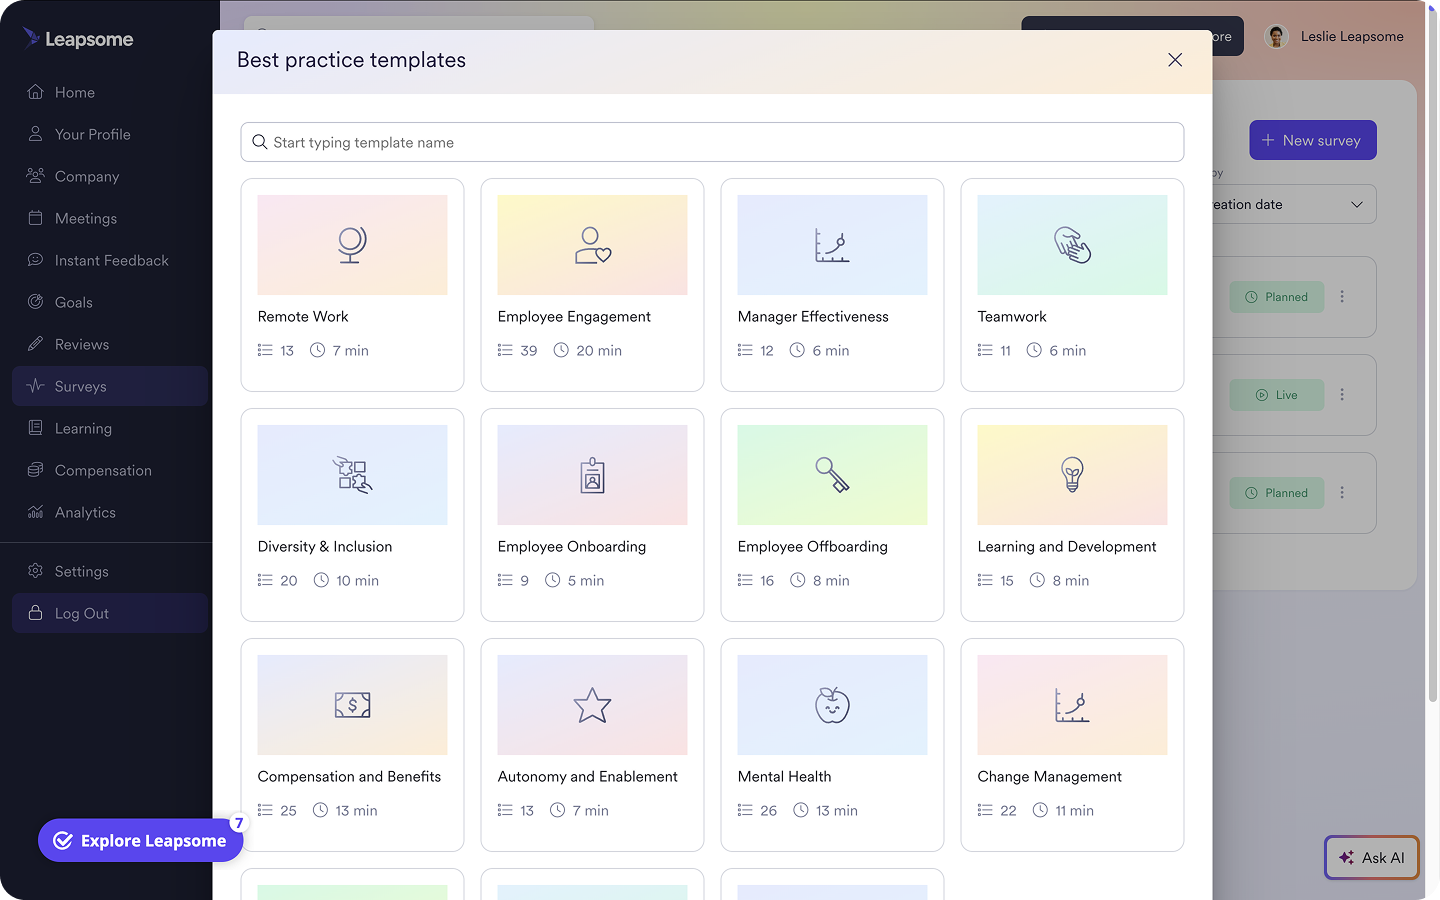Click the Reviews pencil icon
This screenshot has width=1440, height=900.
[x=35, y=344]
